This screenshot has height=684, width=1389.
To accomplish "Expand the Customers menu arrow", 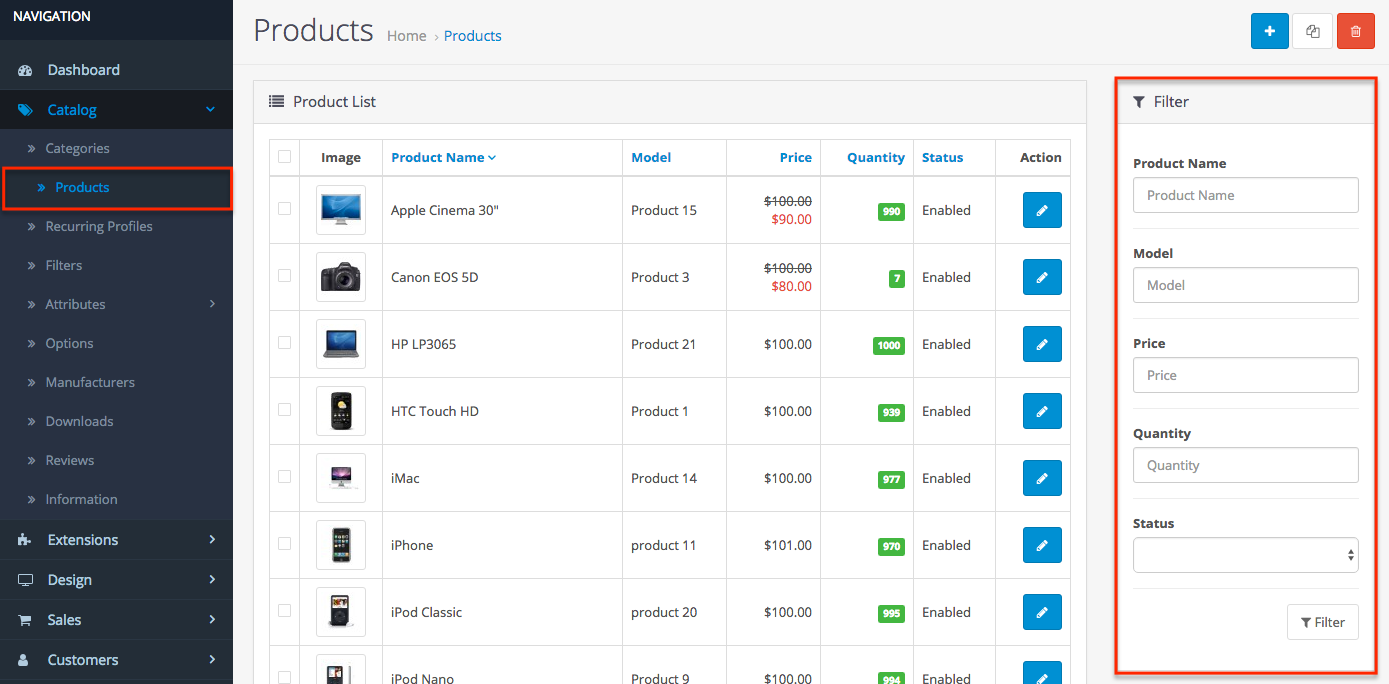I will [211, 660].
